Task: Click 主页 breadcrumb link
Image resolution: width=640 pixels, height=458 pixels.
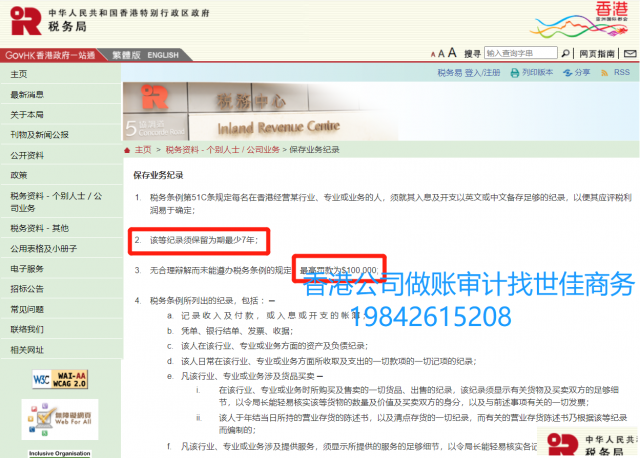Action: 143,150
